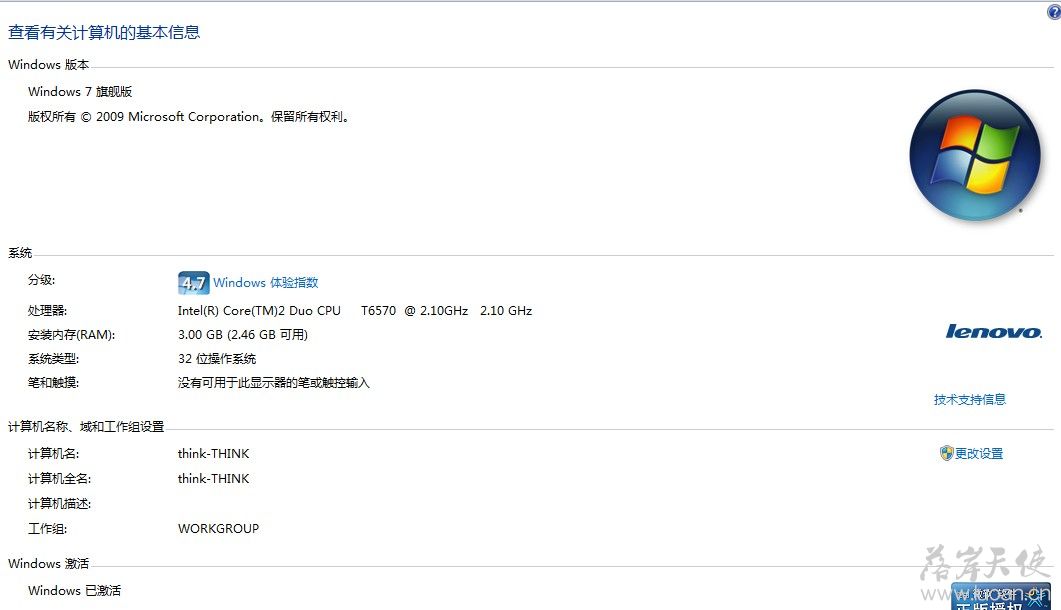Click the 32 位操作系统 value
The width and height of the screenshot is (1061, 610).
(217, 359)
